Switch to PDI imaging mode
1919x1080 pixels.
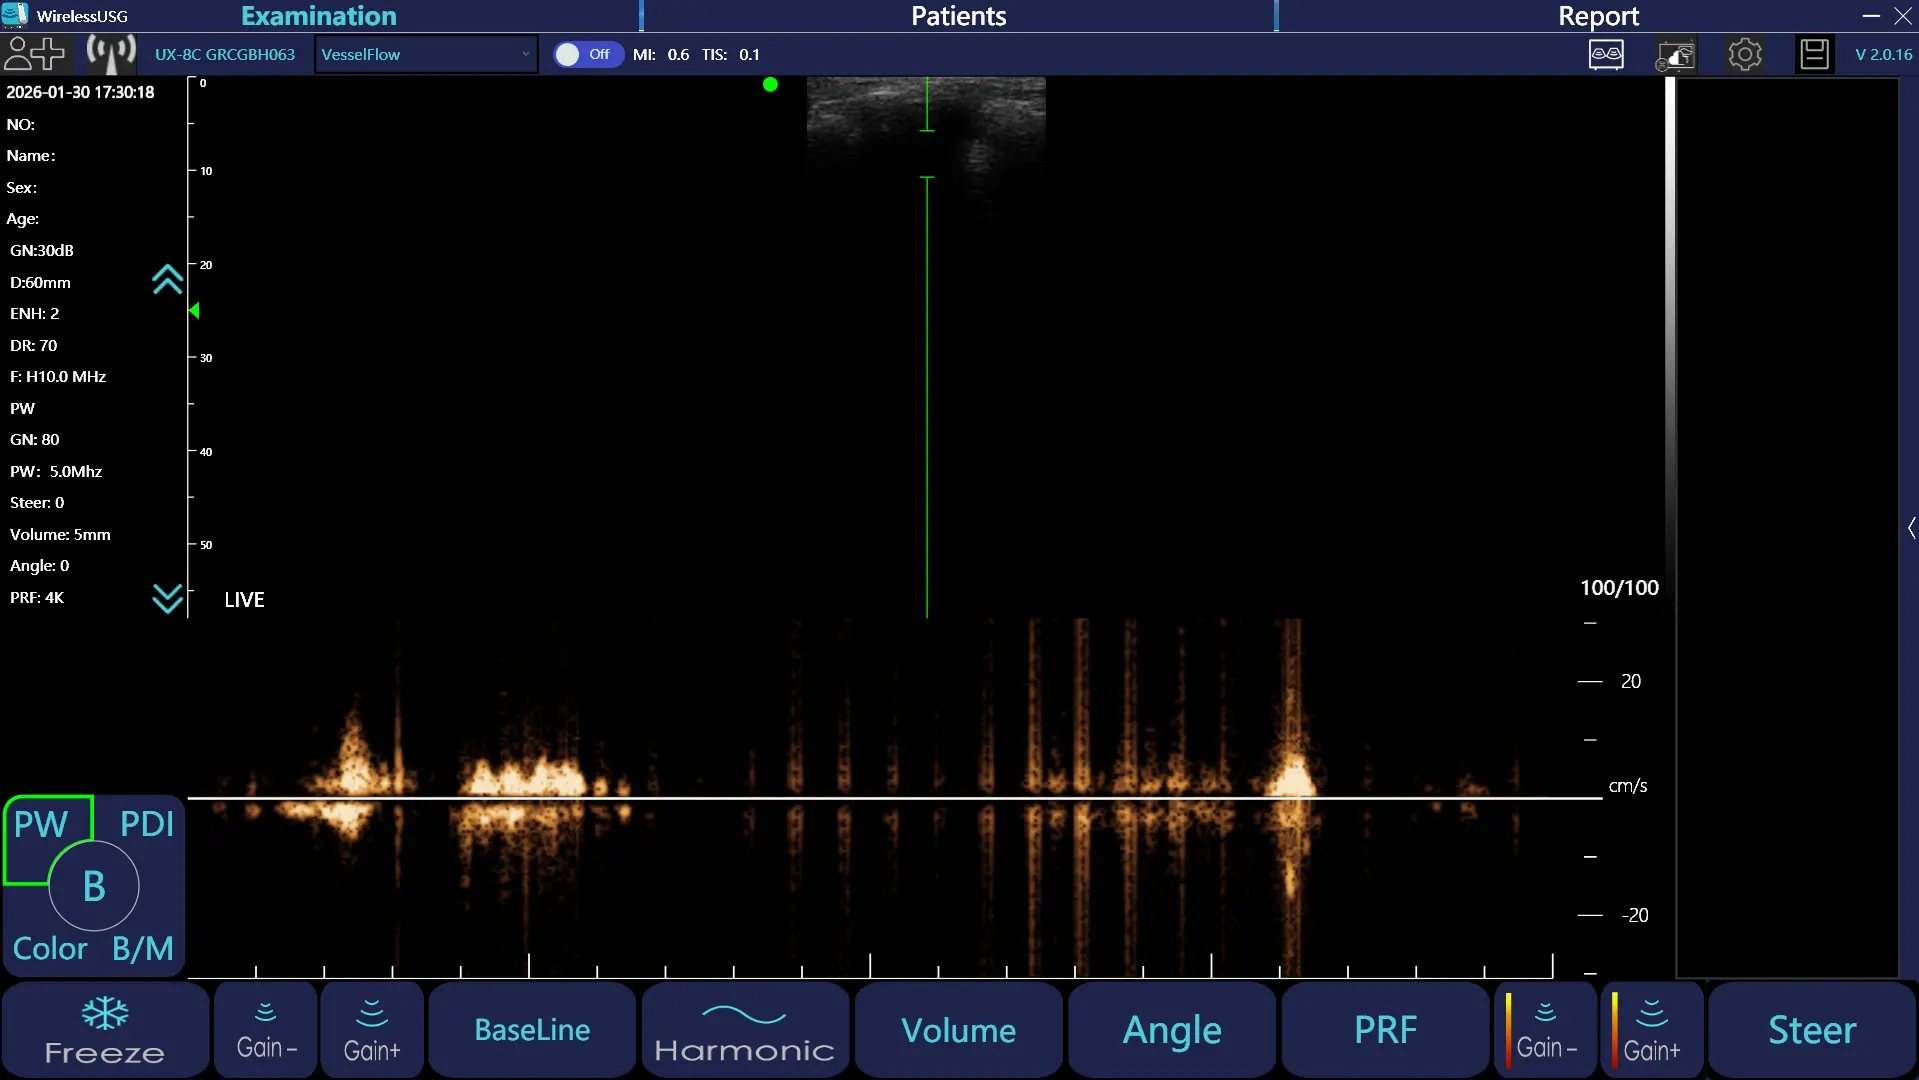click(147, 824)
